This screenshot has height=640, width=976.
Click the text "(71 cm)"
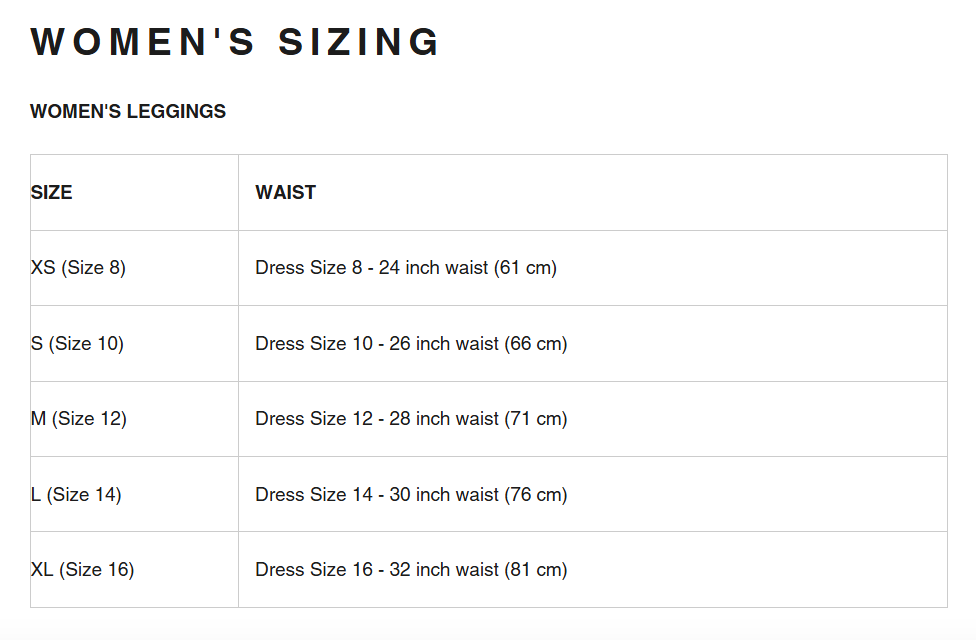(x=536, y=419)
